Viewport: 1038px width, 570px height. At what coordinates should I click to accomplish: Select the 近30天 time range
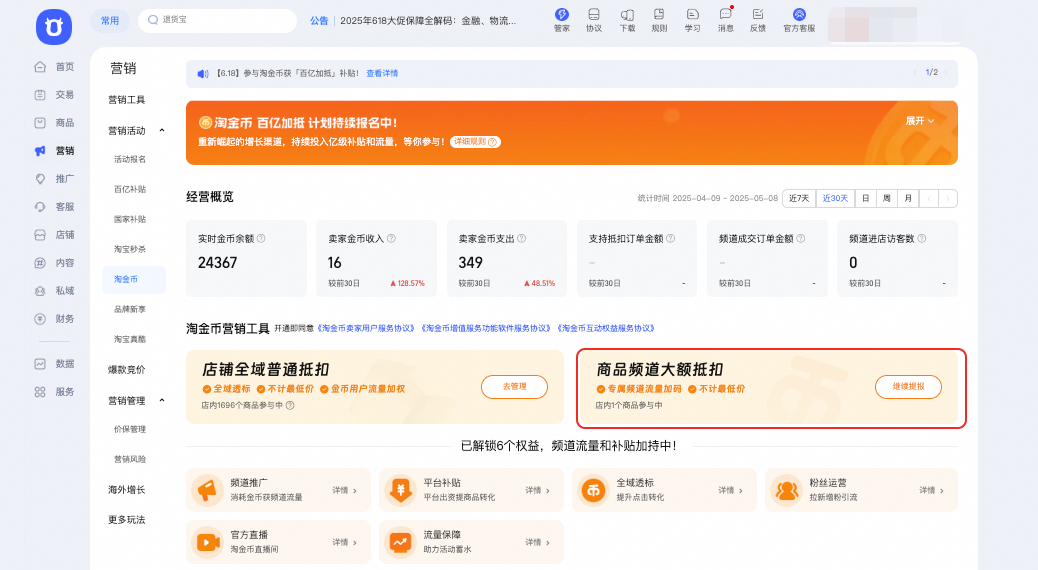tap(835, 199)
